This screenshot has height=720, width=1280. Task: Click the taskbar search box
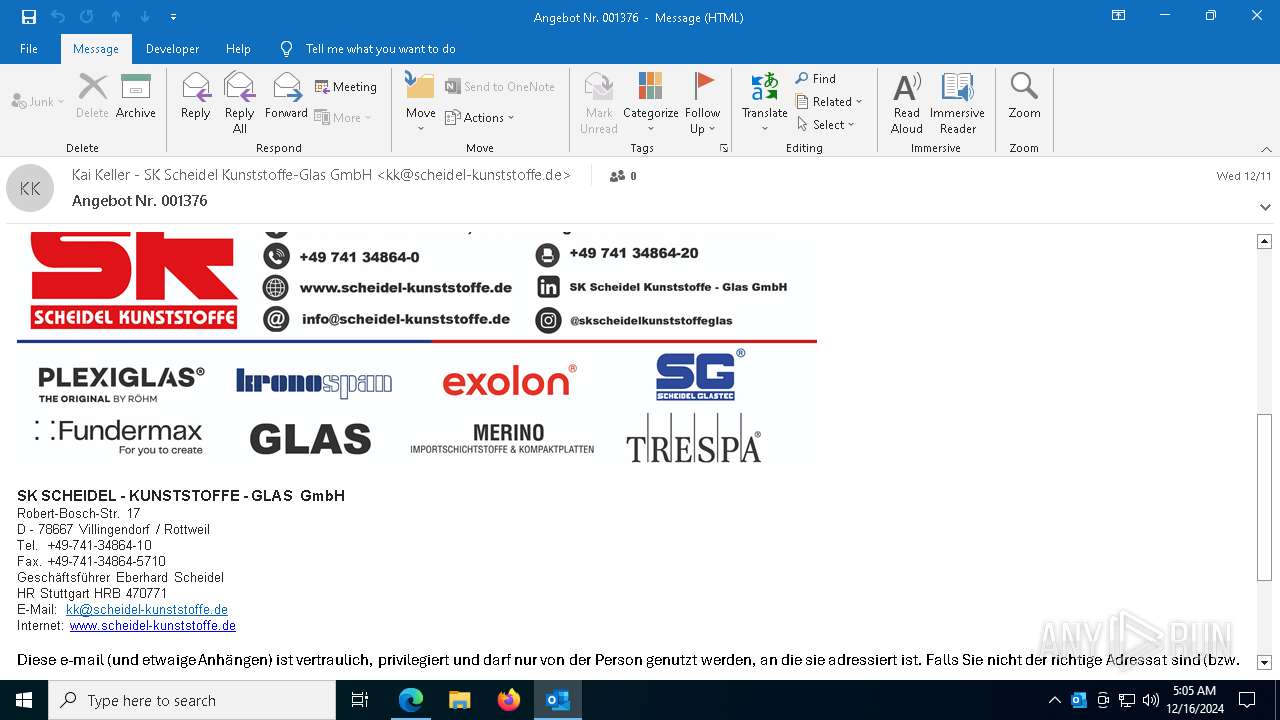(x=192, y=700)
